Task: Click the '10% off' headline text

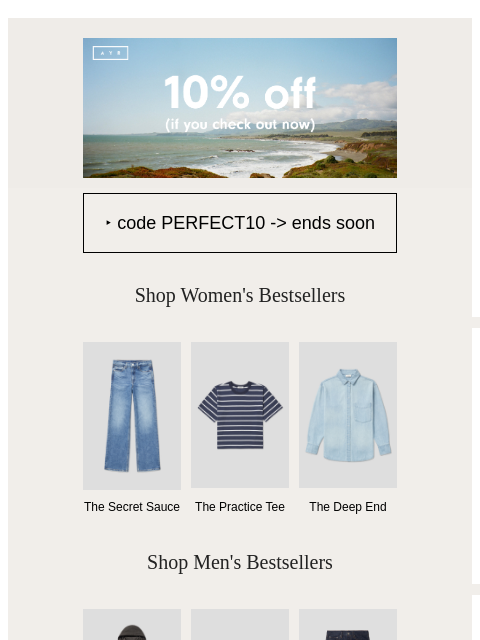Action: (x=240, y=93)
